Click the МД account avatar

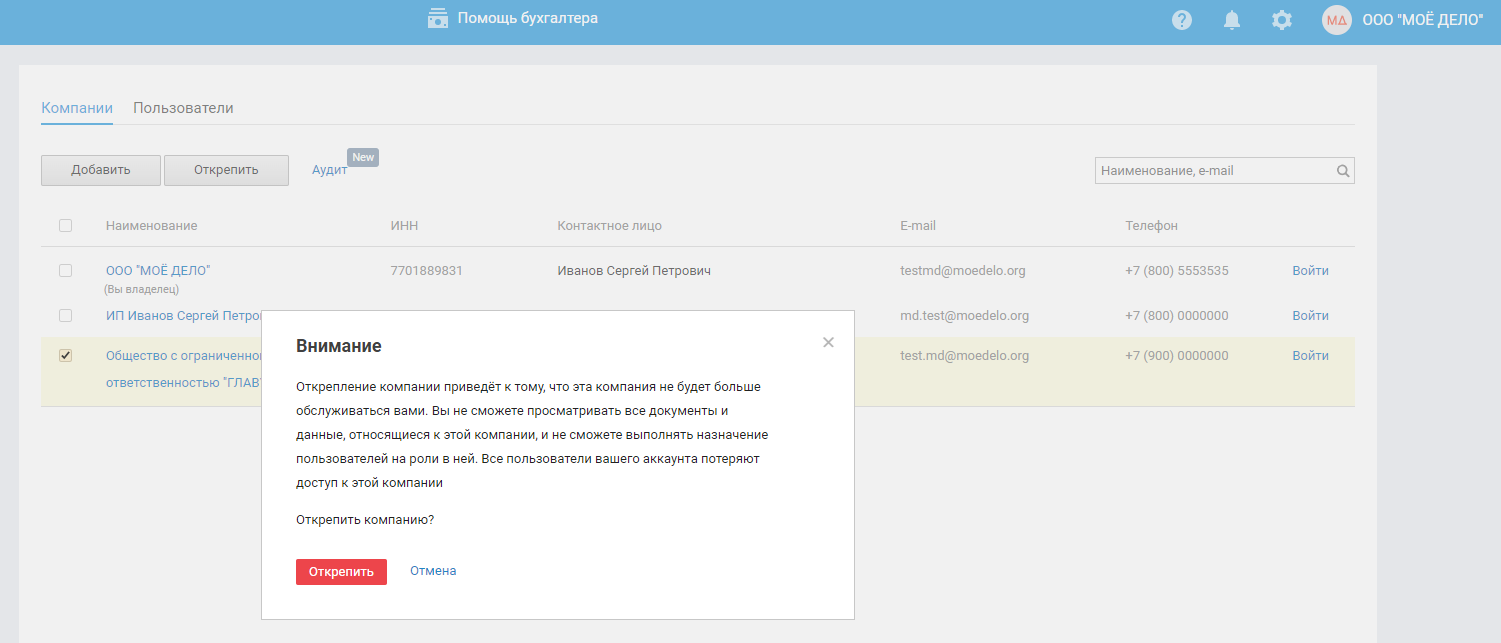pos(1337,20)
